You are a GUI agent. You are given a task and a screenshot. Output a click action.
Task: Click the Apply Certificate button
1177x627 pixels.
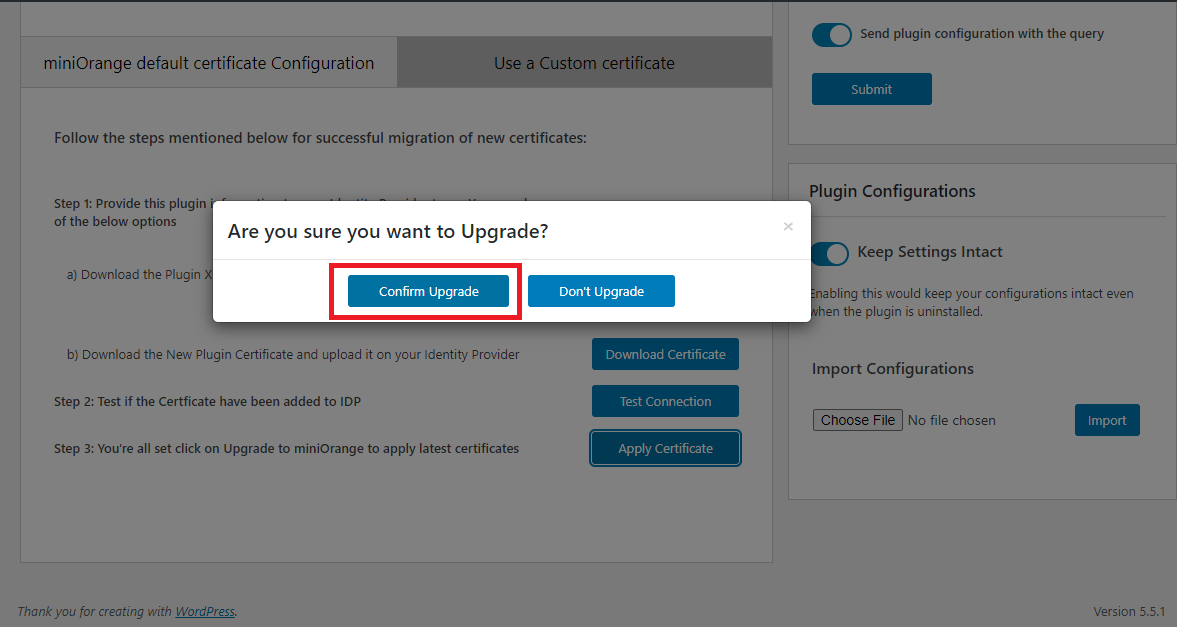[665, 448]
